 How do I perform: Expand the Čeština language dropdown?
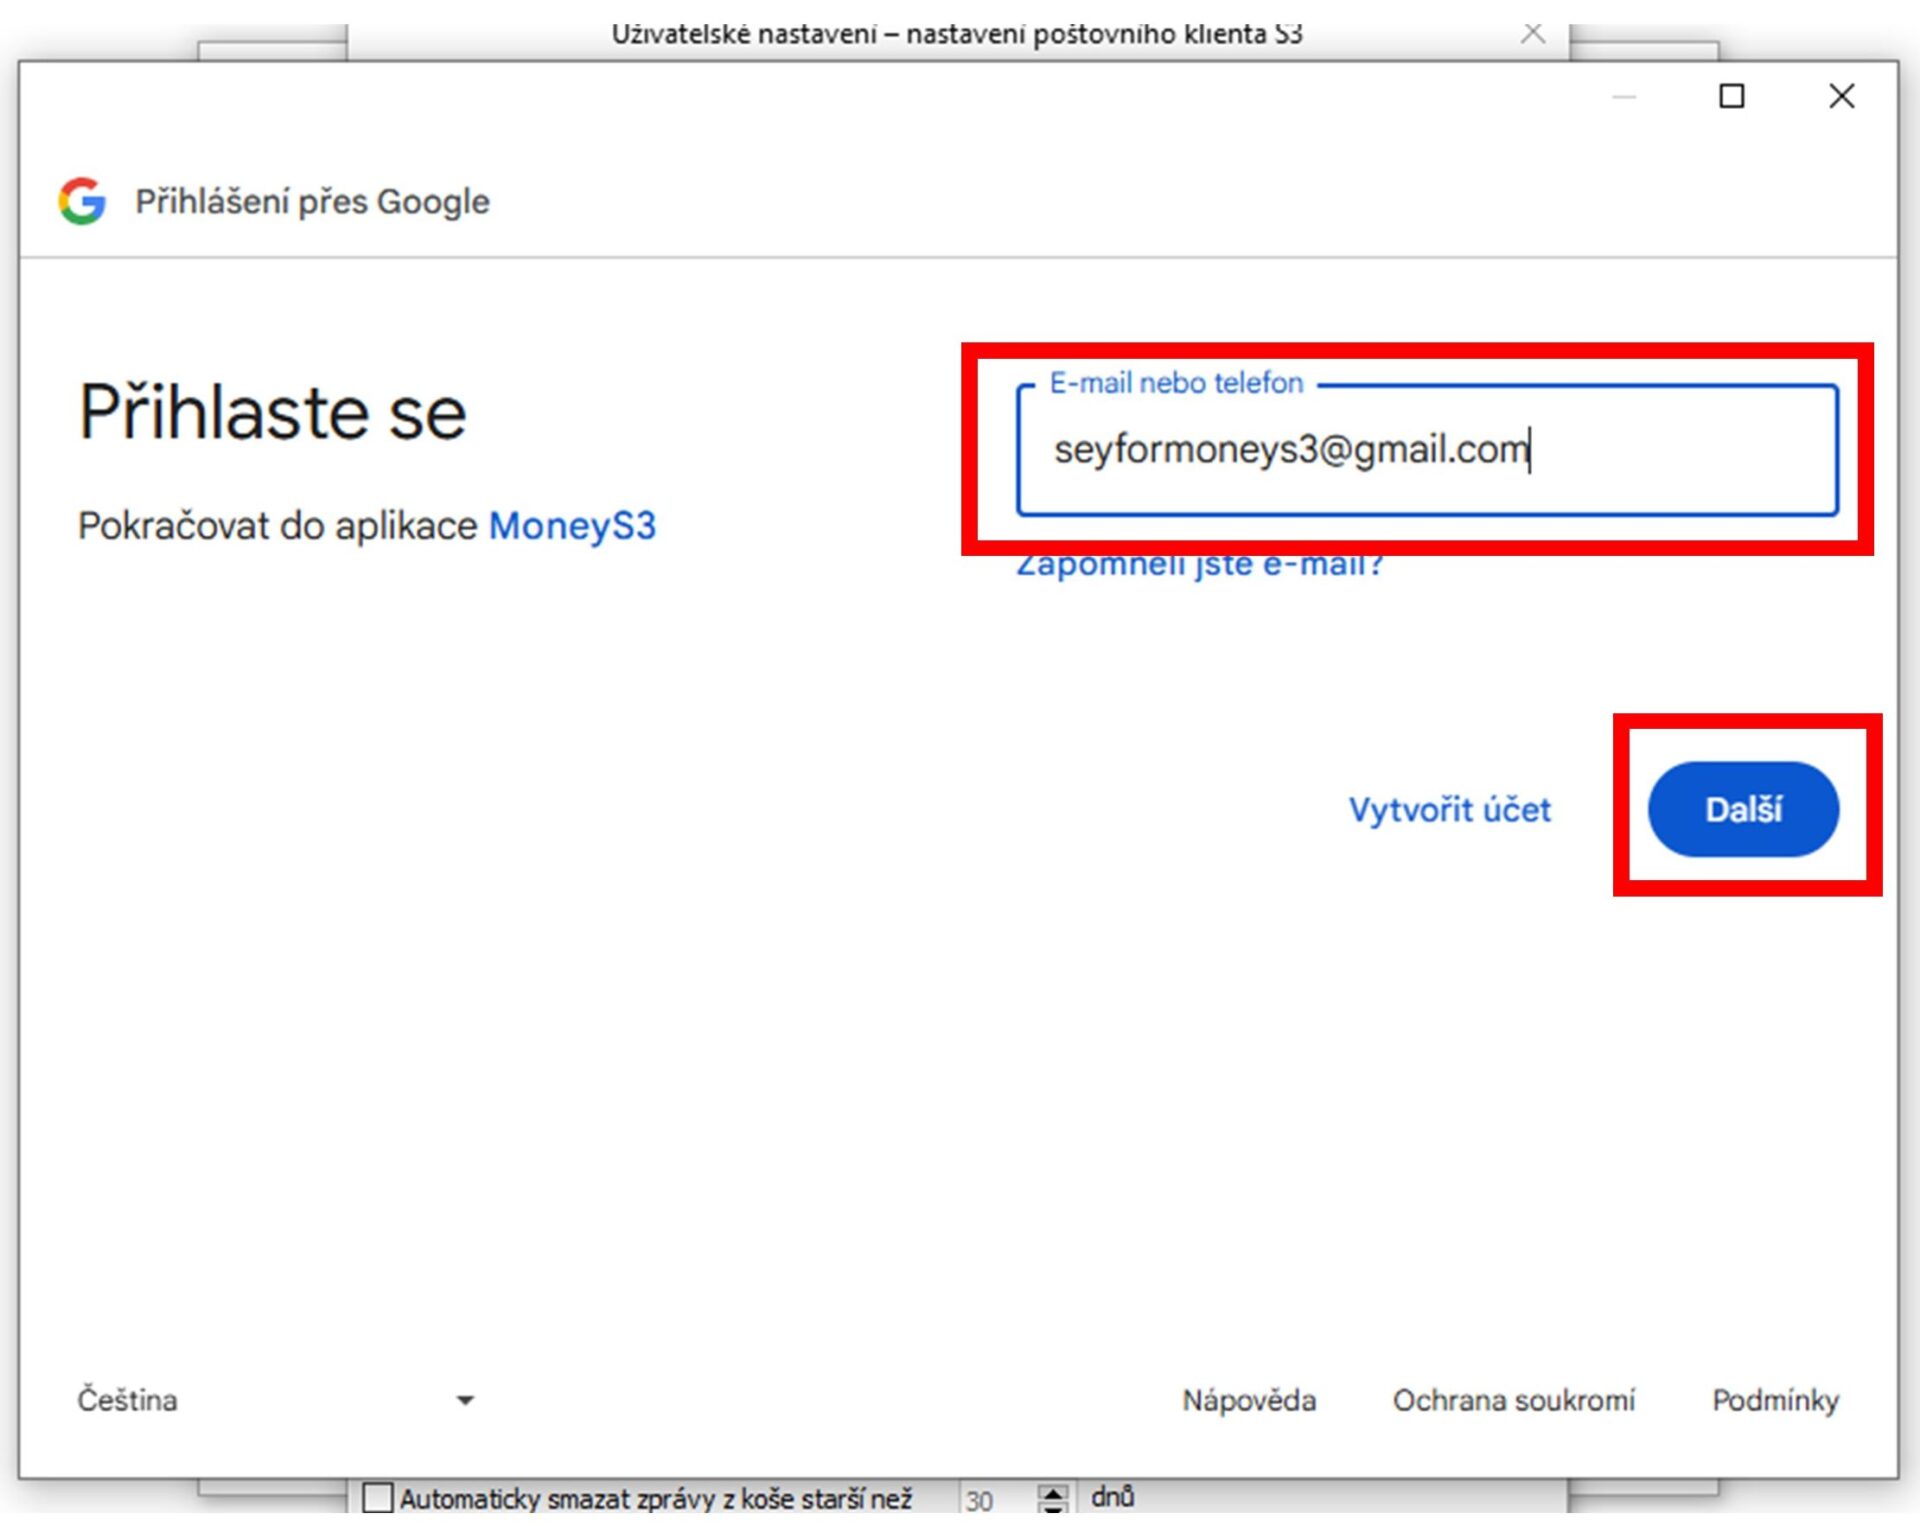[x=276, y=1399]
